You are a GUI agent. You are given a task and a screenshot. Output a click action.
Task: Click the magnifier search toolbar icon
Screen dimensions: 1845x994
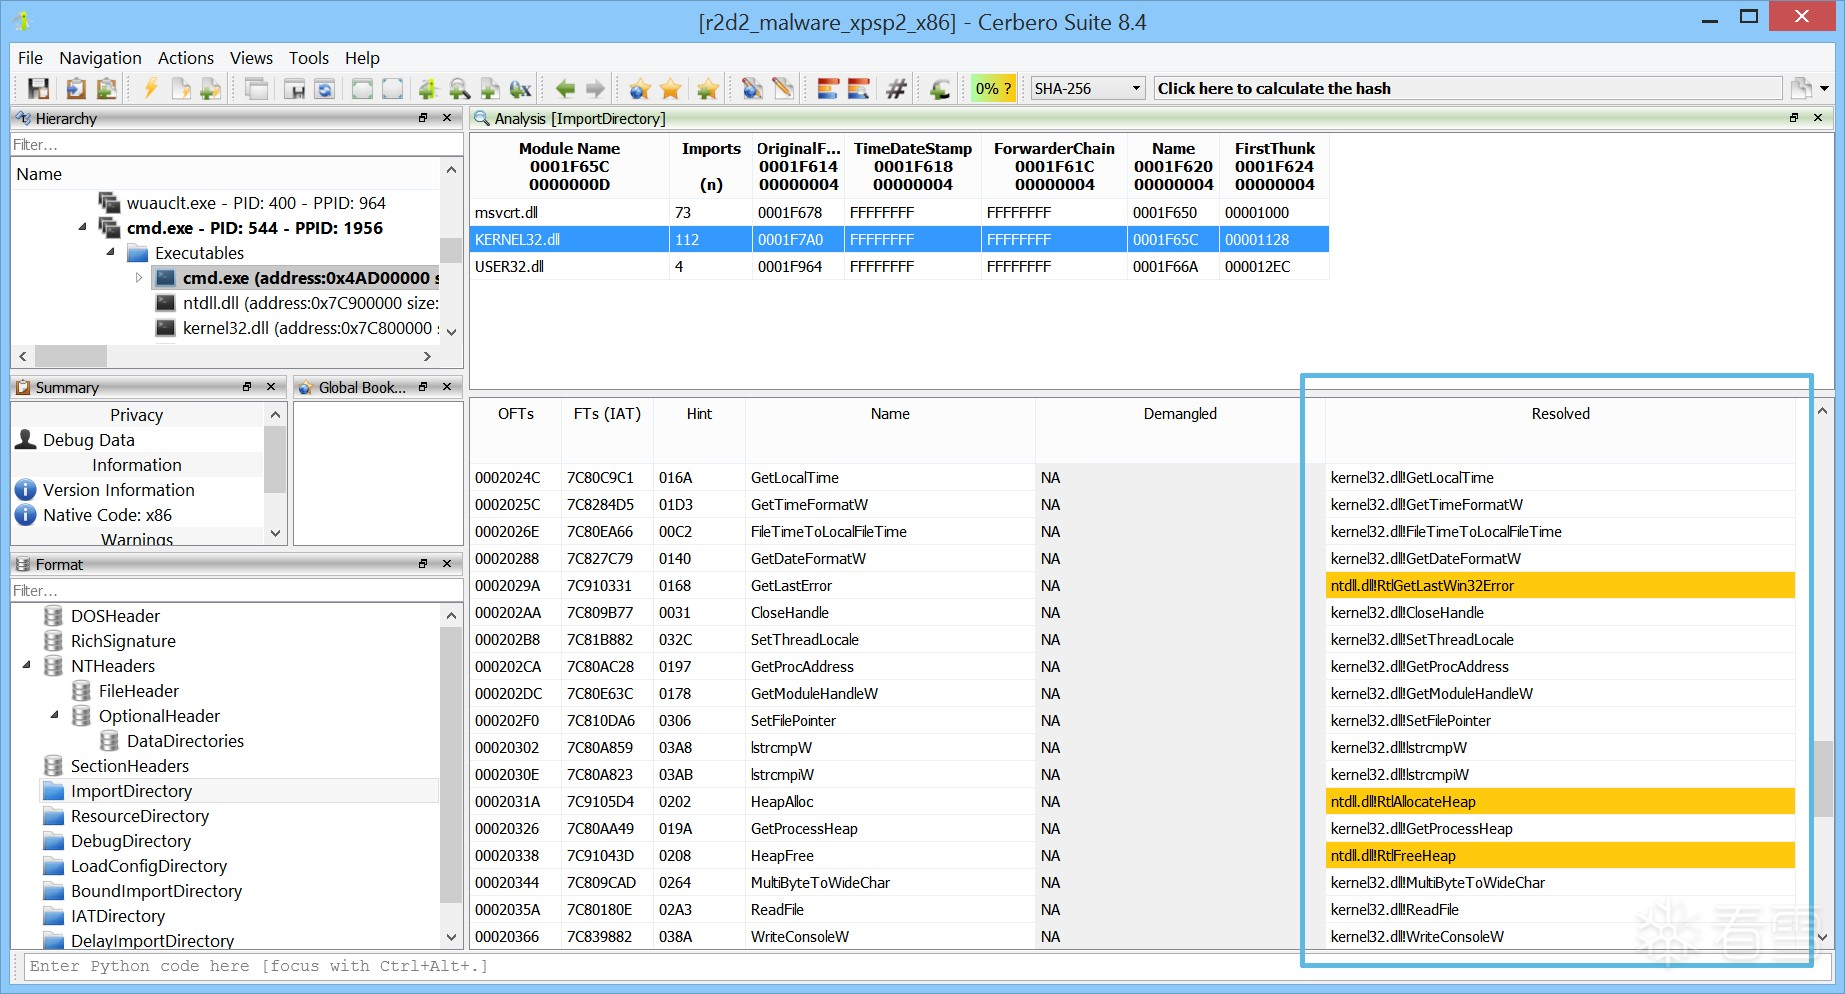[x=459, y=89]
